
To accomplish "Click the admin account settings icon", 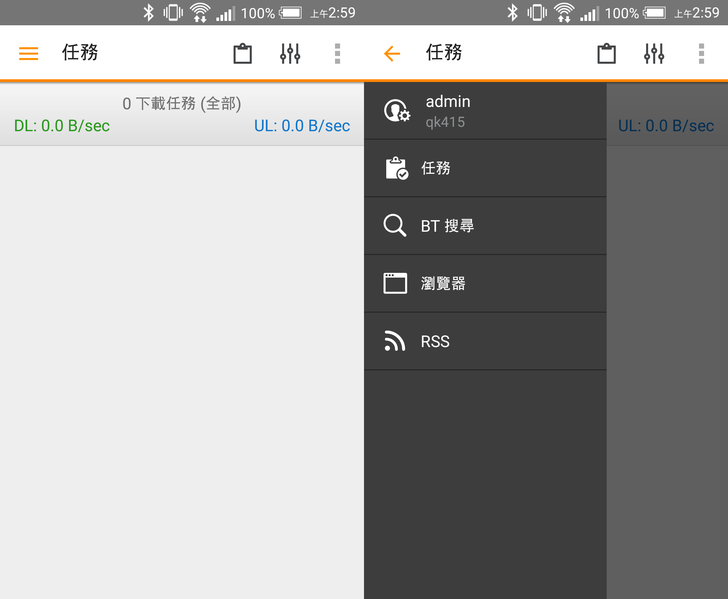I will click(397, 111).
